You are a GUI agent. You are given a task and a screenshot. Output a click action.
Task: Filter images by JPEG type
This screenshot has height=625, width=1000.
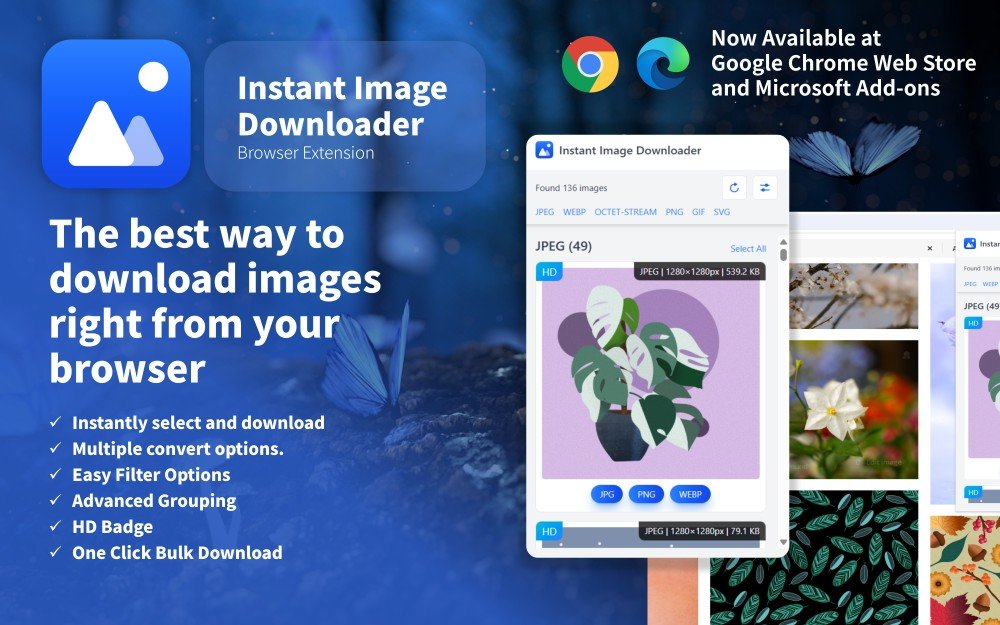coord(545,212)
